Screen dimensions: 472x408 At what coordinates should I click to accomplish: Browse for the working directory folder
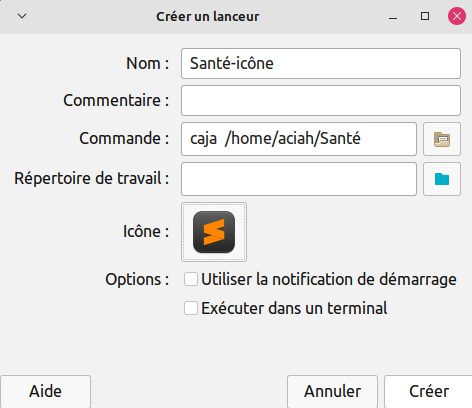point(442,179)
